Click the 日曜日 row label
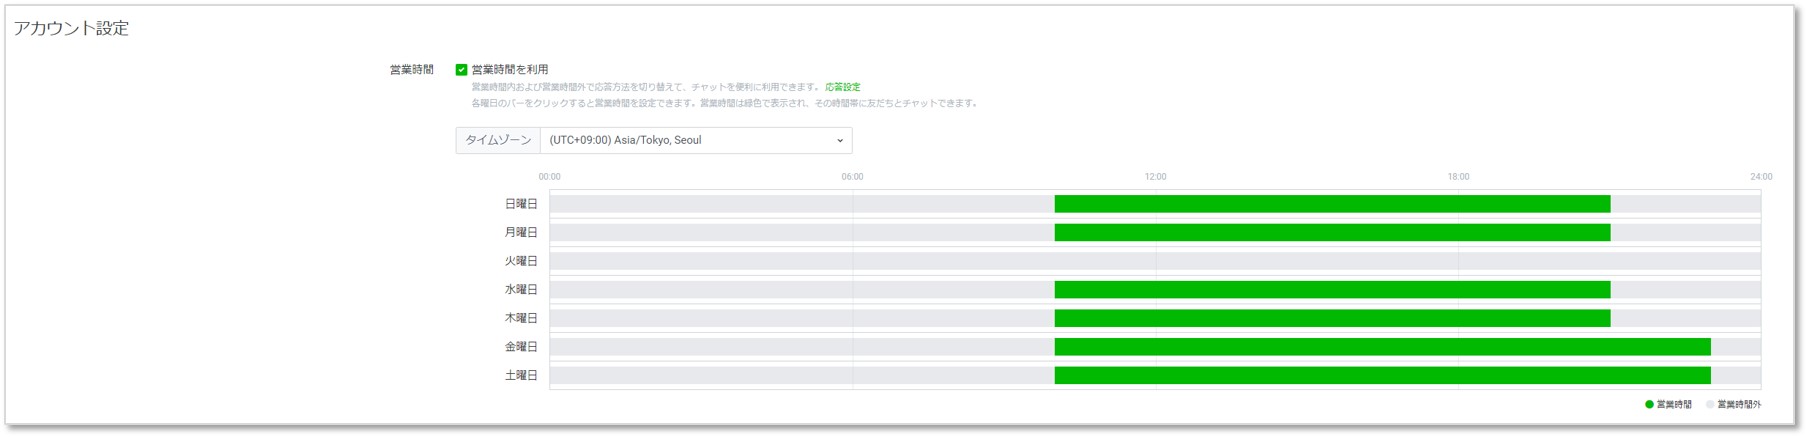Screen dimensions: 1808x438 coord(520,204)
